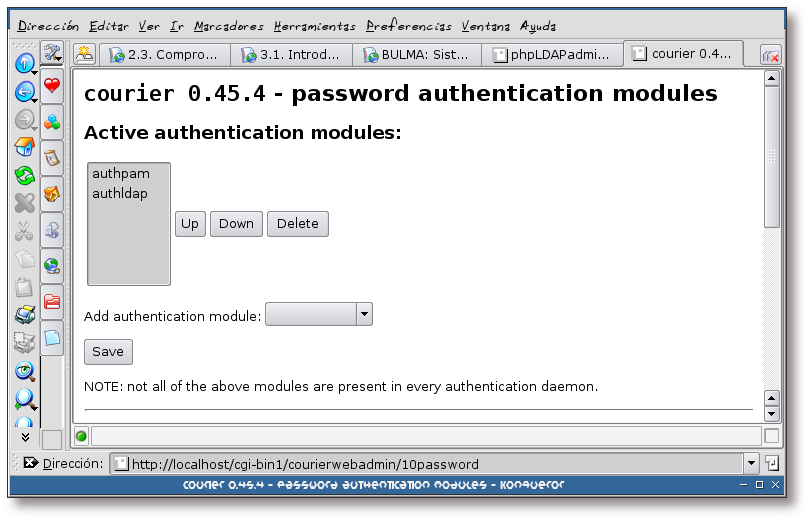The image size is (810, 521).
Task: Click the clear location bar icon
Action: [30, 463]
